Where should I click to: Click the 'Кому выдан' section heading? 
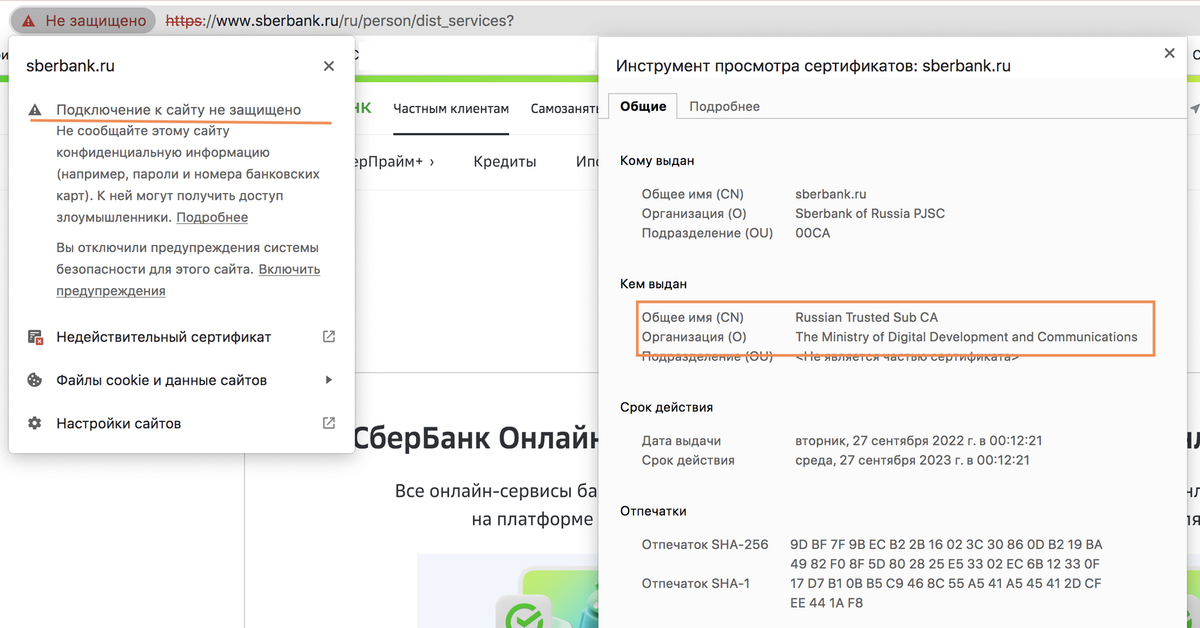click(x=657, y=160)
